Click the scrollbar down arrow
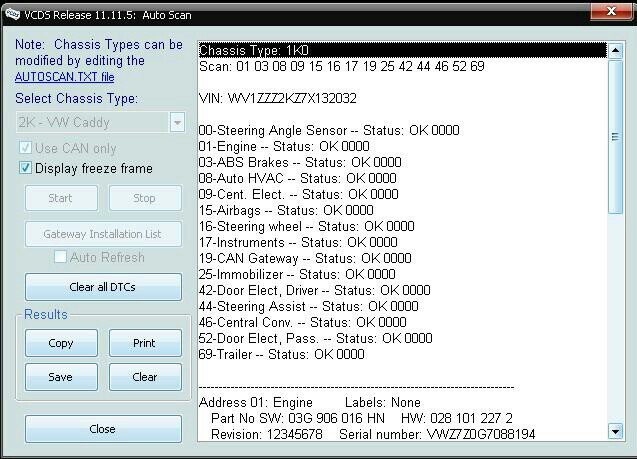The image size is (637, 459). 615,431
